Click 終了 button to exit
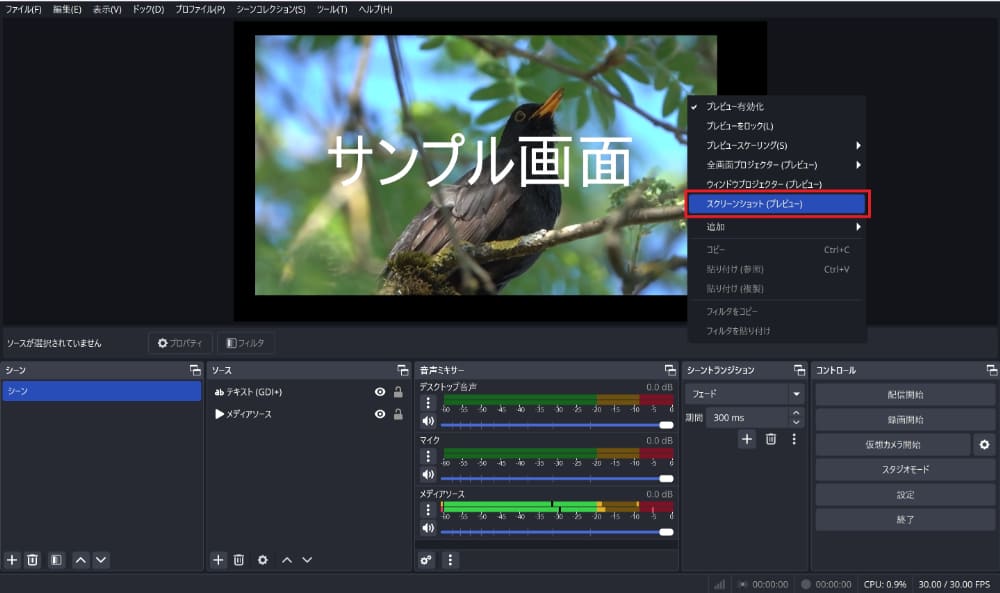This screenshot has height=593, width=1000. pyautogui.click(x=905, y=520)
